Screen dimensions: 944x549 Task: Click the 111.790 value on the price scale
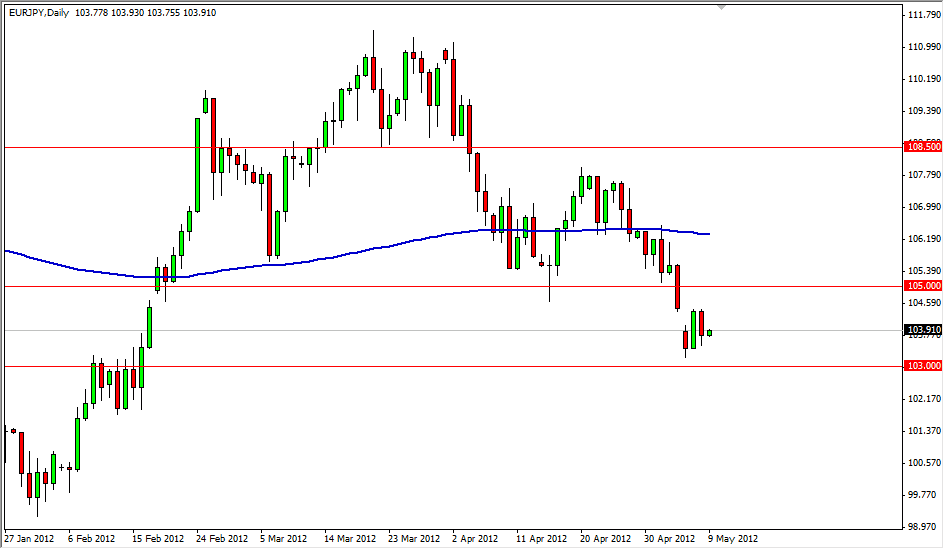pos(921,15)
